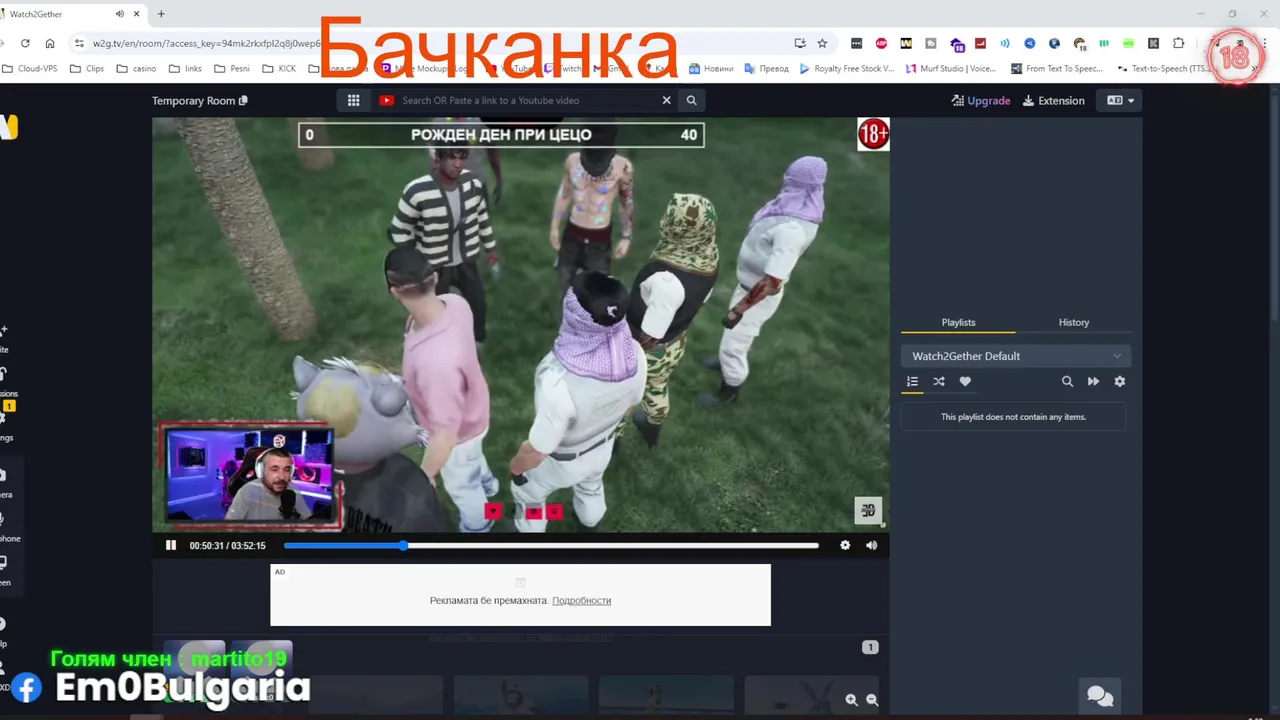Open the chat bubbles button
Screen dimensions: 1280x720
1100,695
